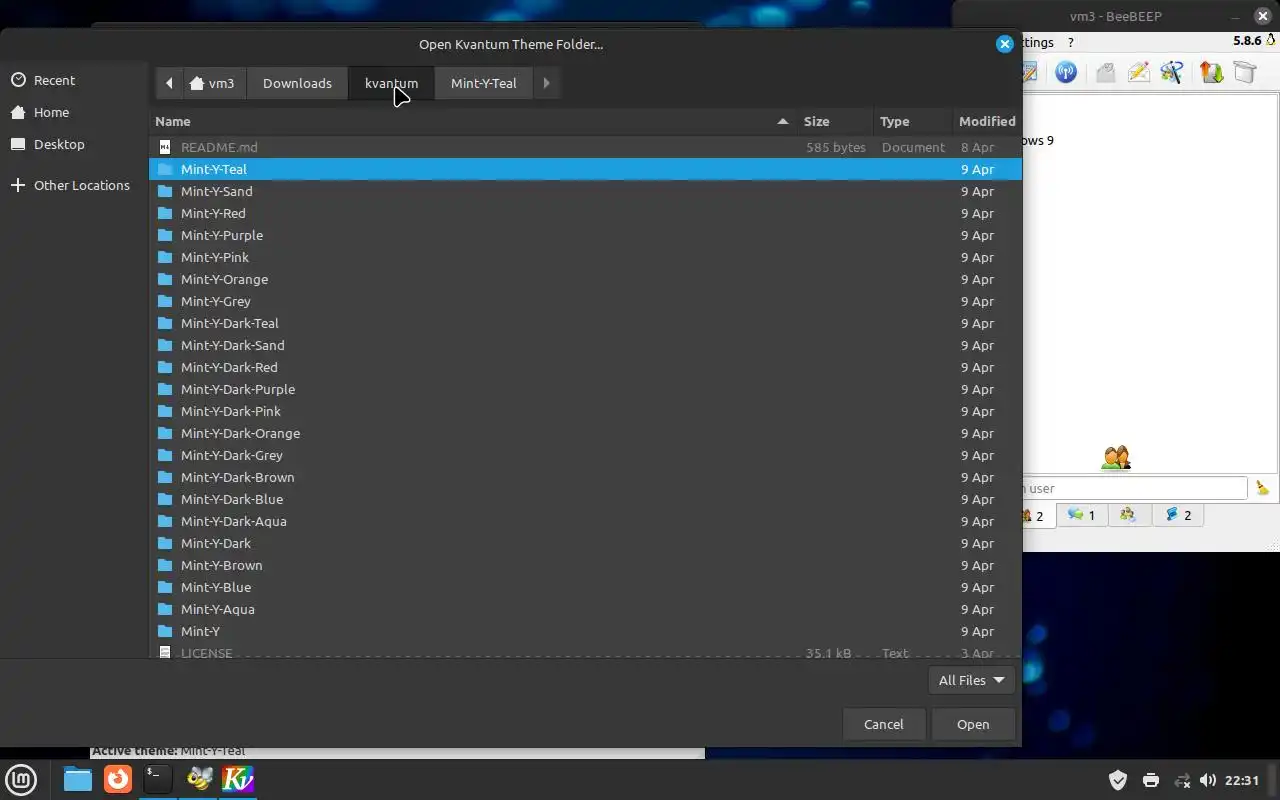Viewport: 1280px width, 800px height.
Task: Click the printer tray icon
Action: pyautogui.click(x=1150, y=780)
